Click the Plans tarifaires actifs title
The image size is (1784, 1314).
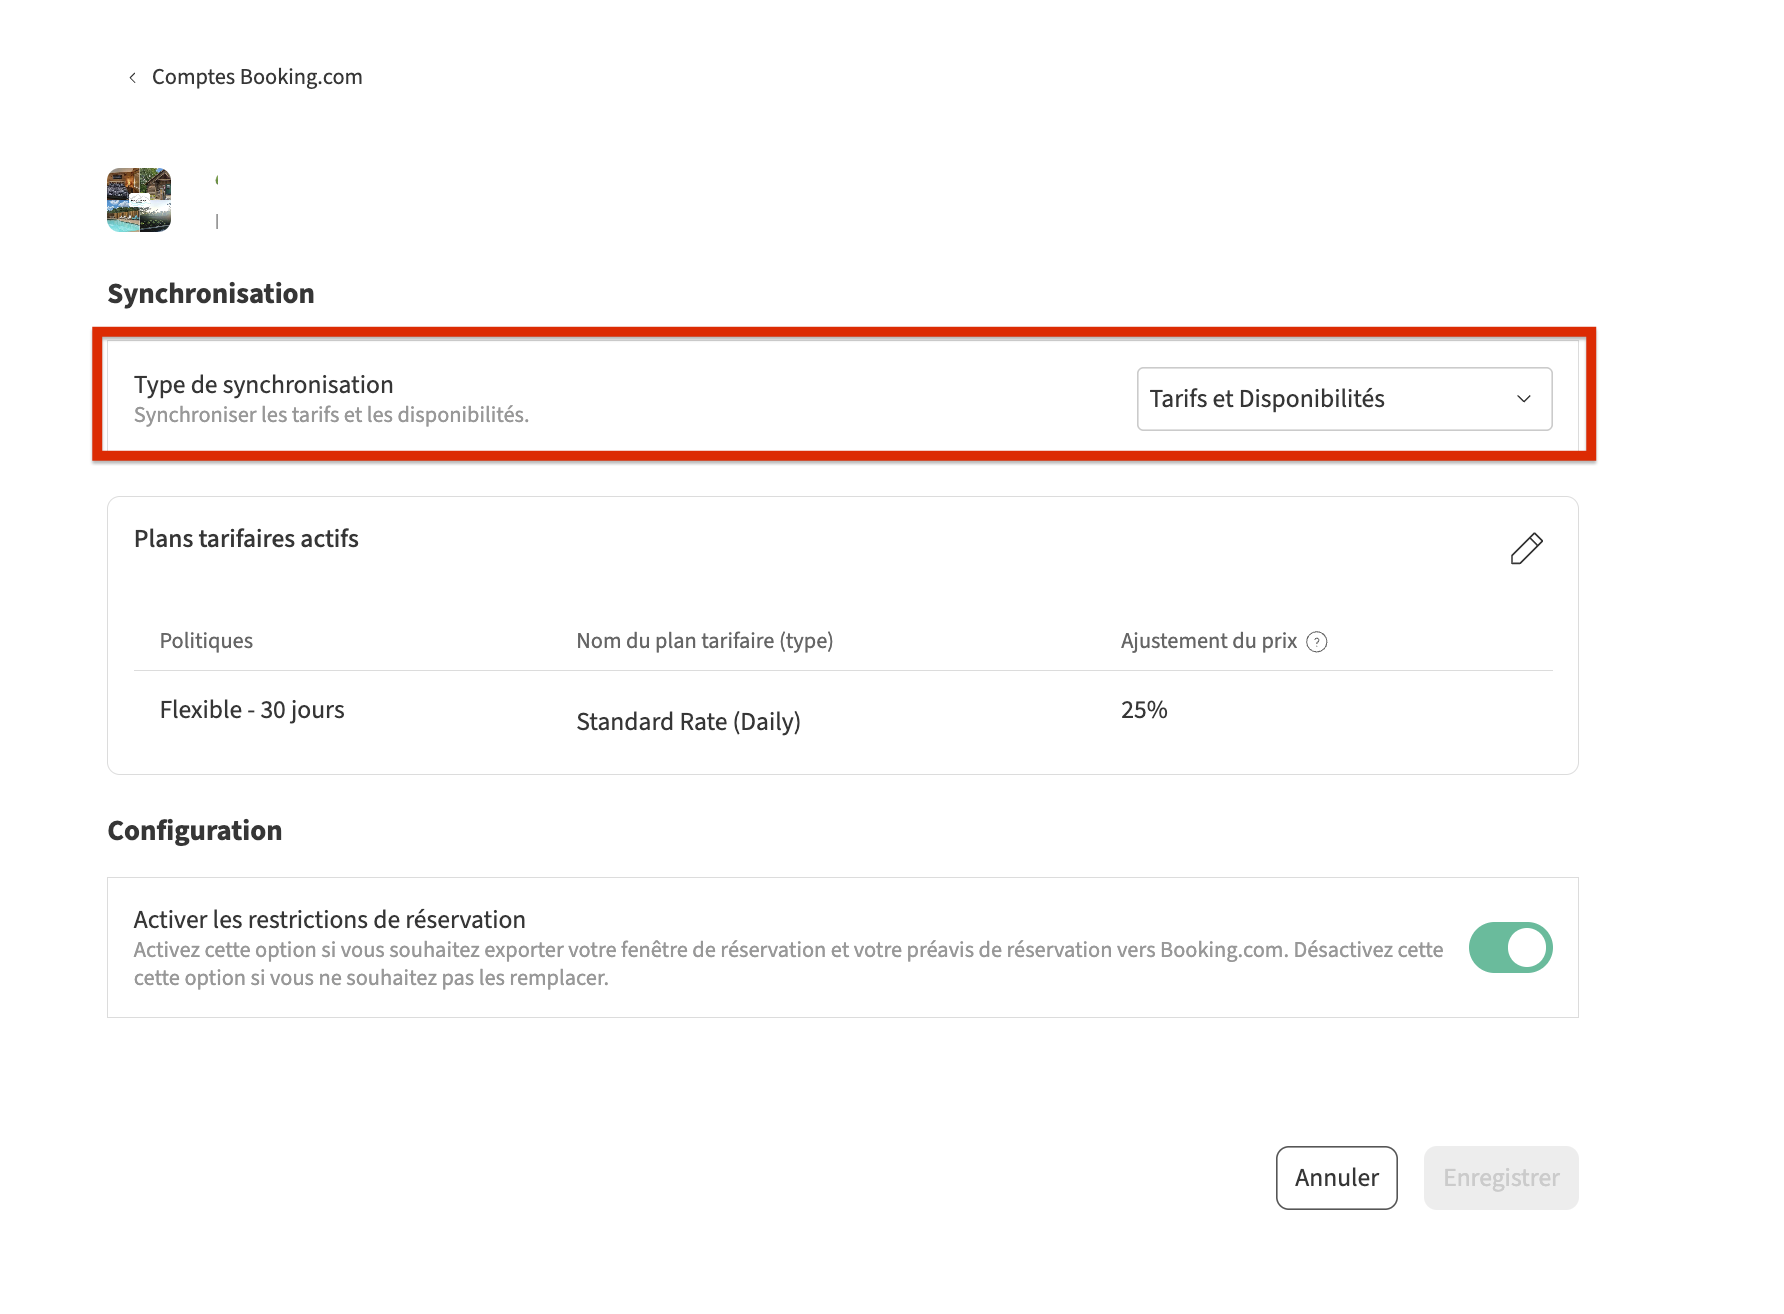pyautogui.click(x=246, y=539)
